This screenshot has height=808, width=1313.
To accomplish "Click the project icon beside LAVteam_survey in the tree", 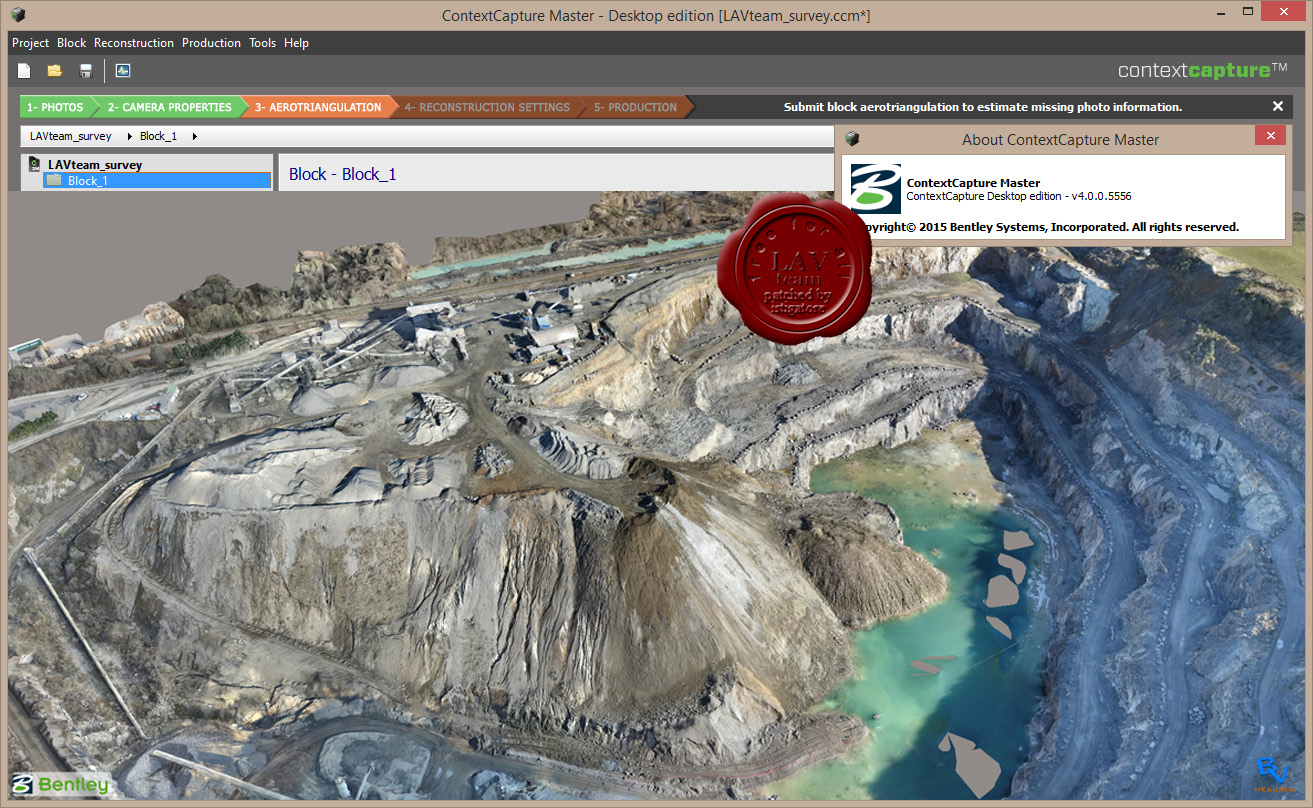I will pyautogui.click(x=35, y=165).
